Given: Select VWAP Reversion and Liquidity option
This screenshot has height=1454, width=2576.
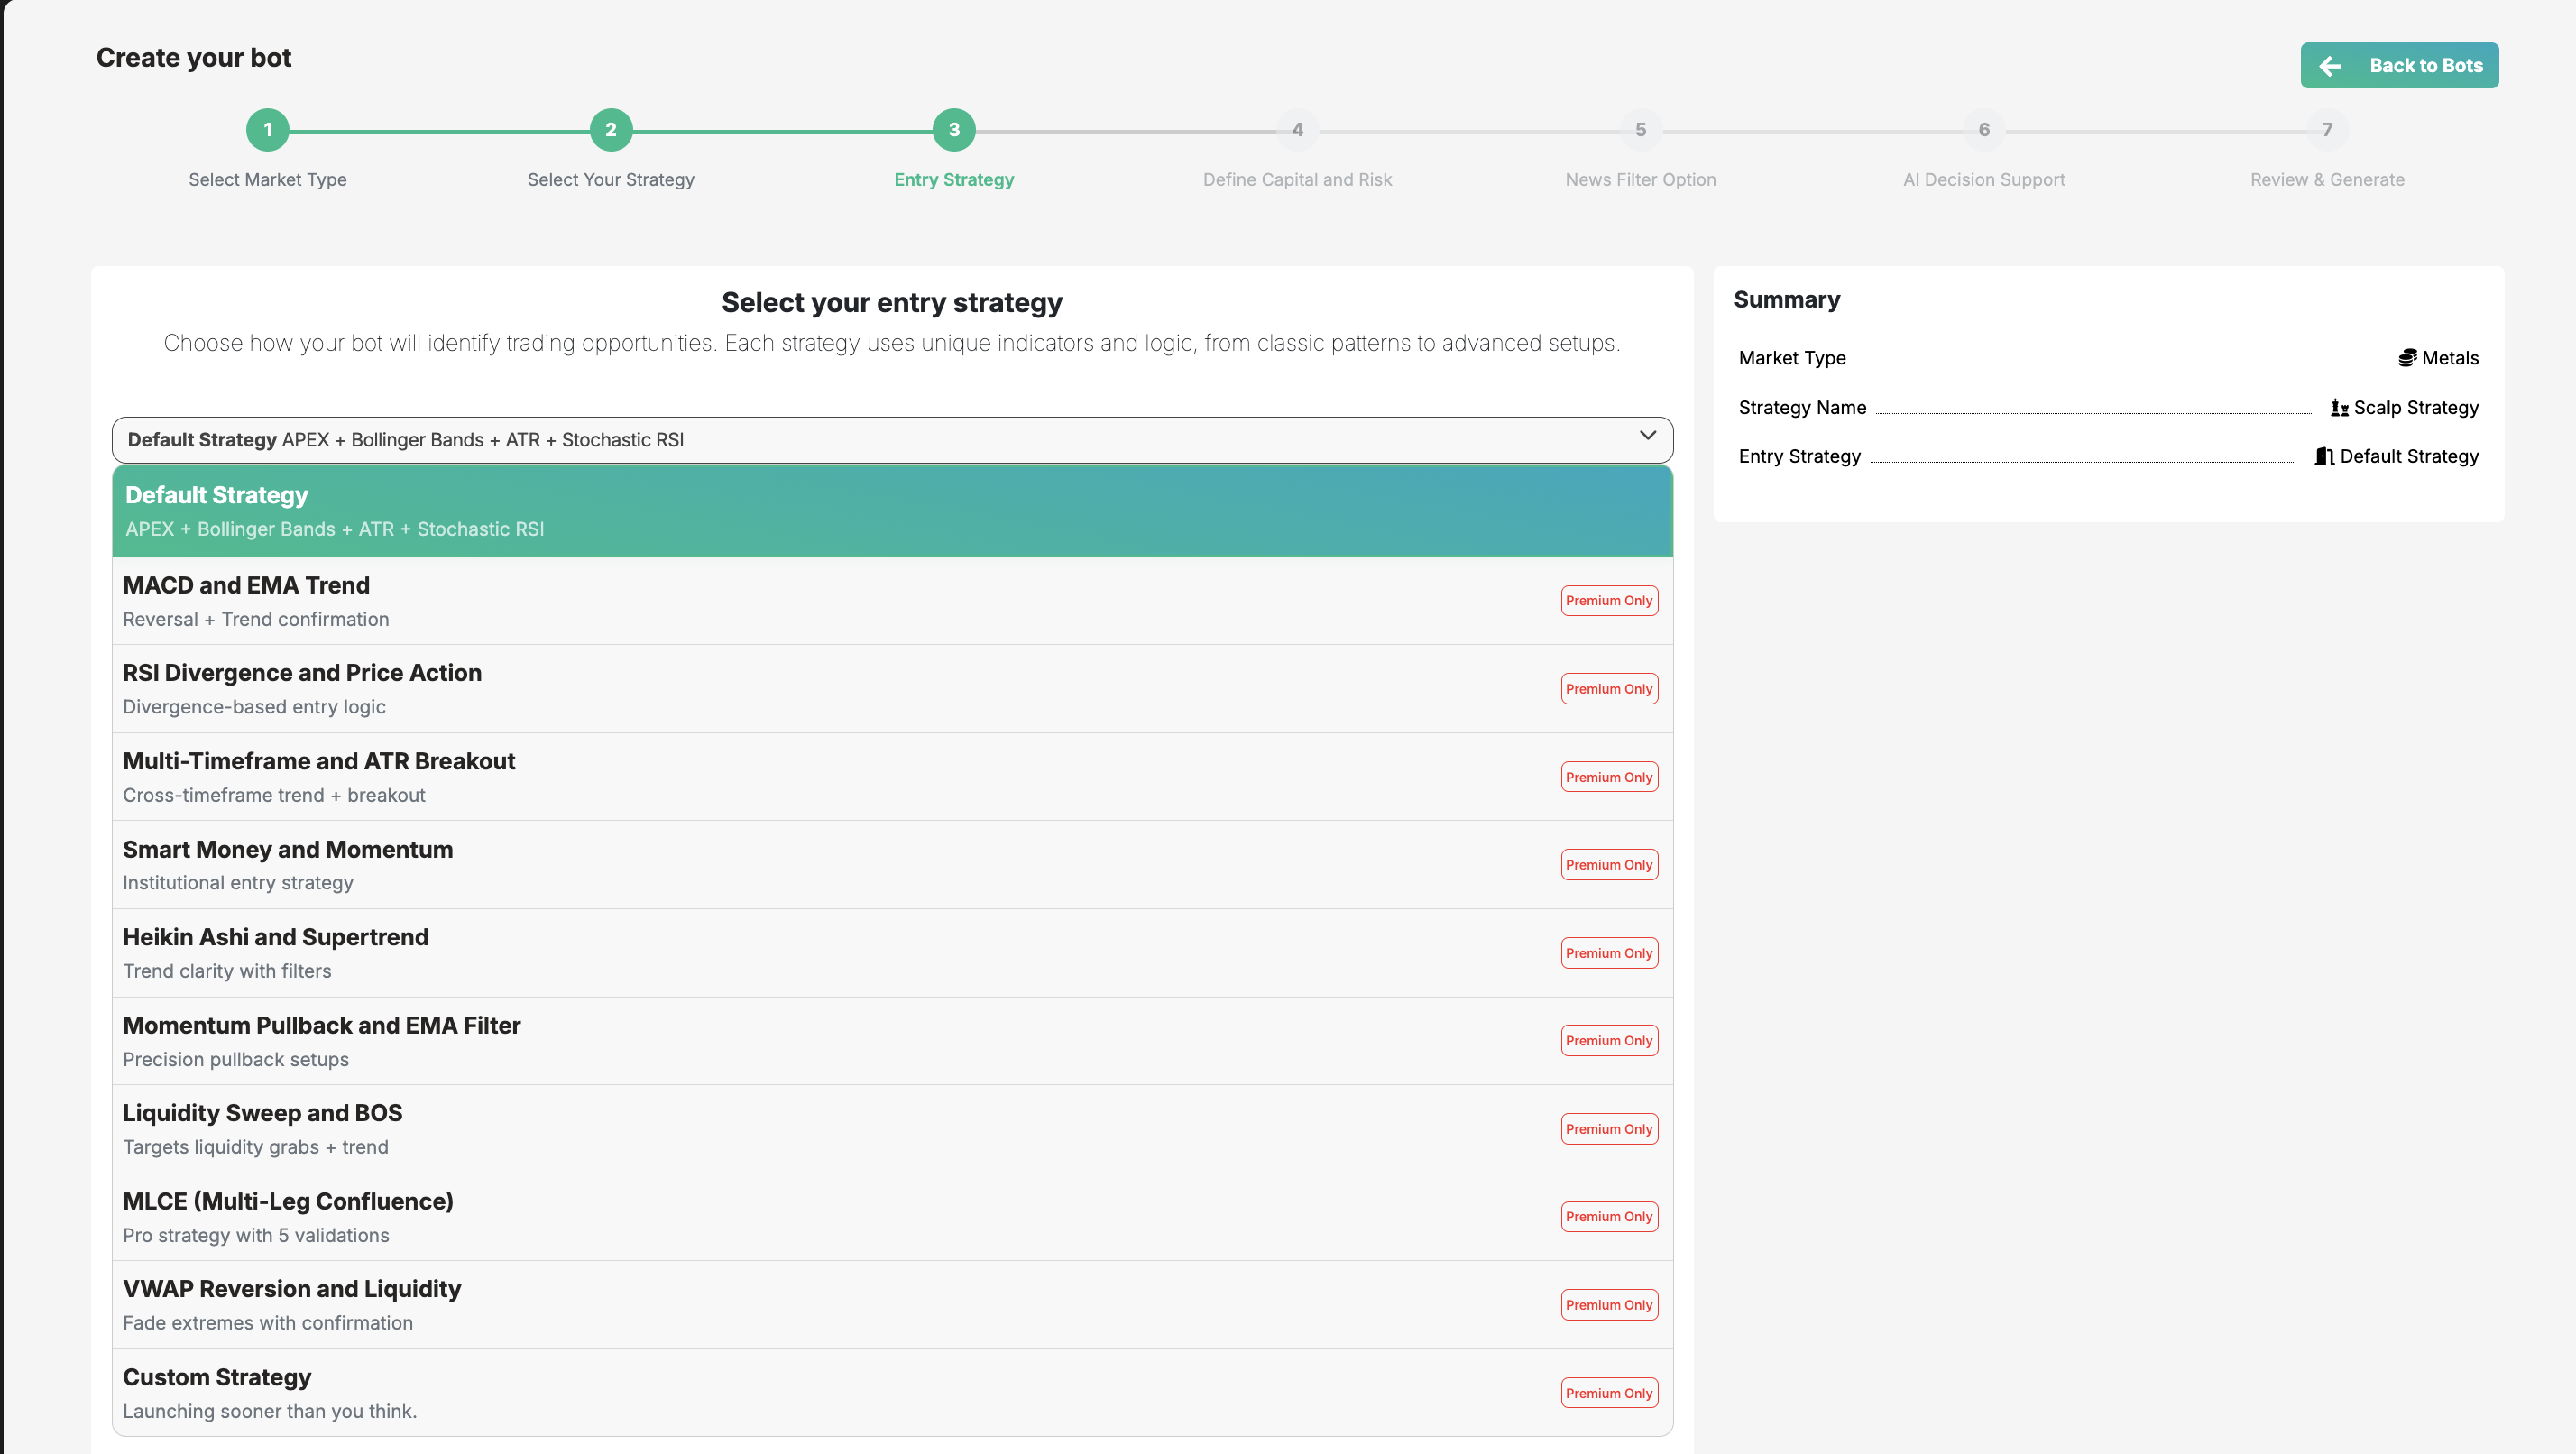Looking at the screenshot, I should [x=800, y=1305].
